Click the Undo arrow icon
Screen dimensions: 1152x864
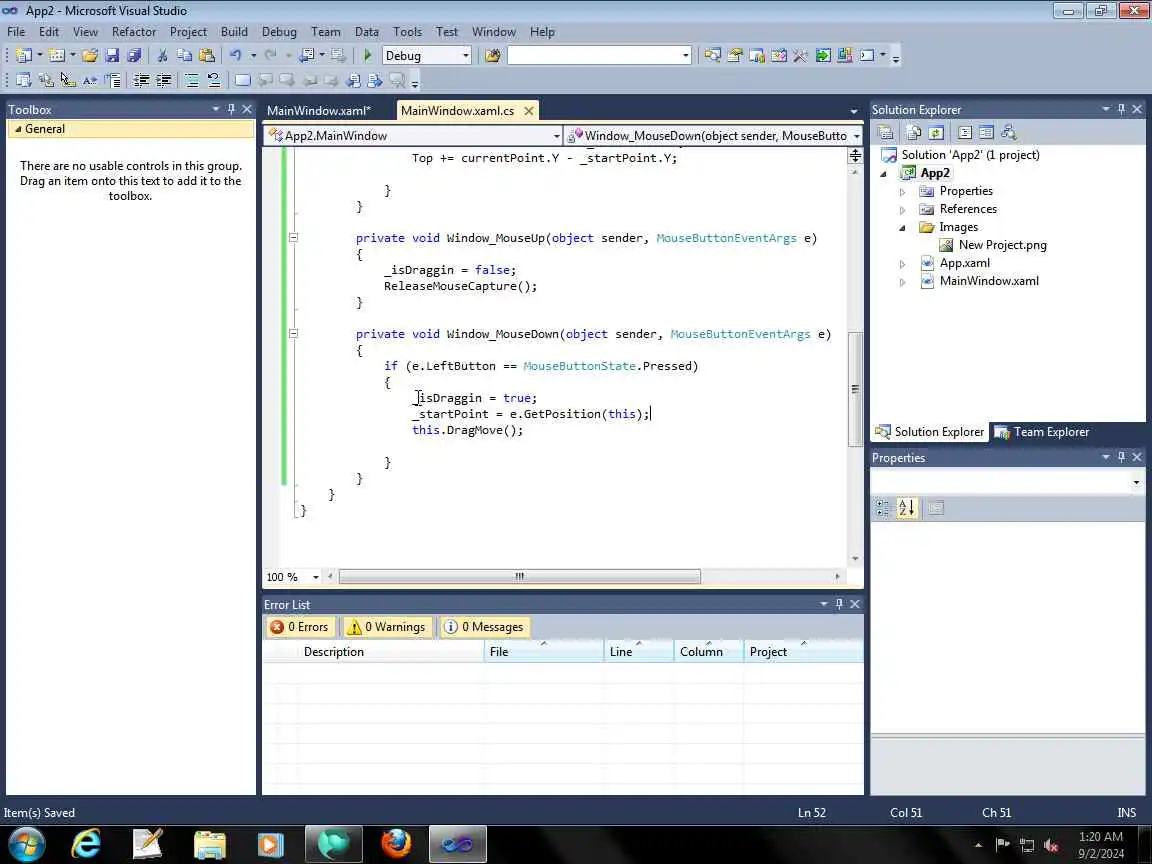(235, 55)
